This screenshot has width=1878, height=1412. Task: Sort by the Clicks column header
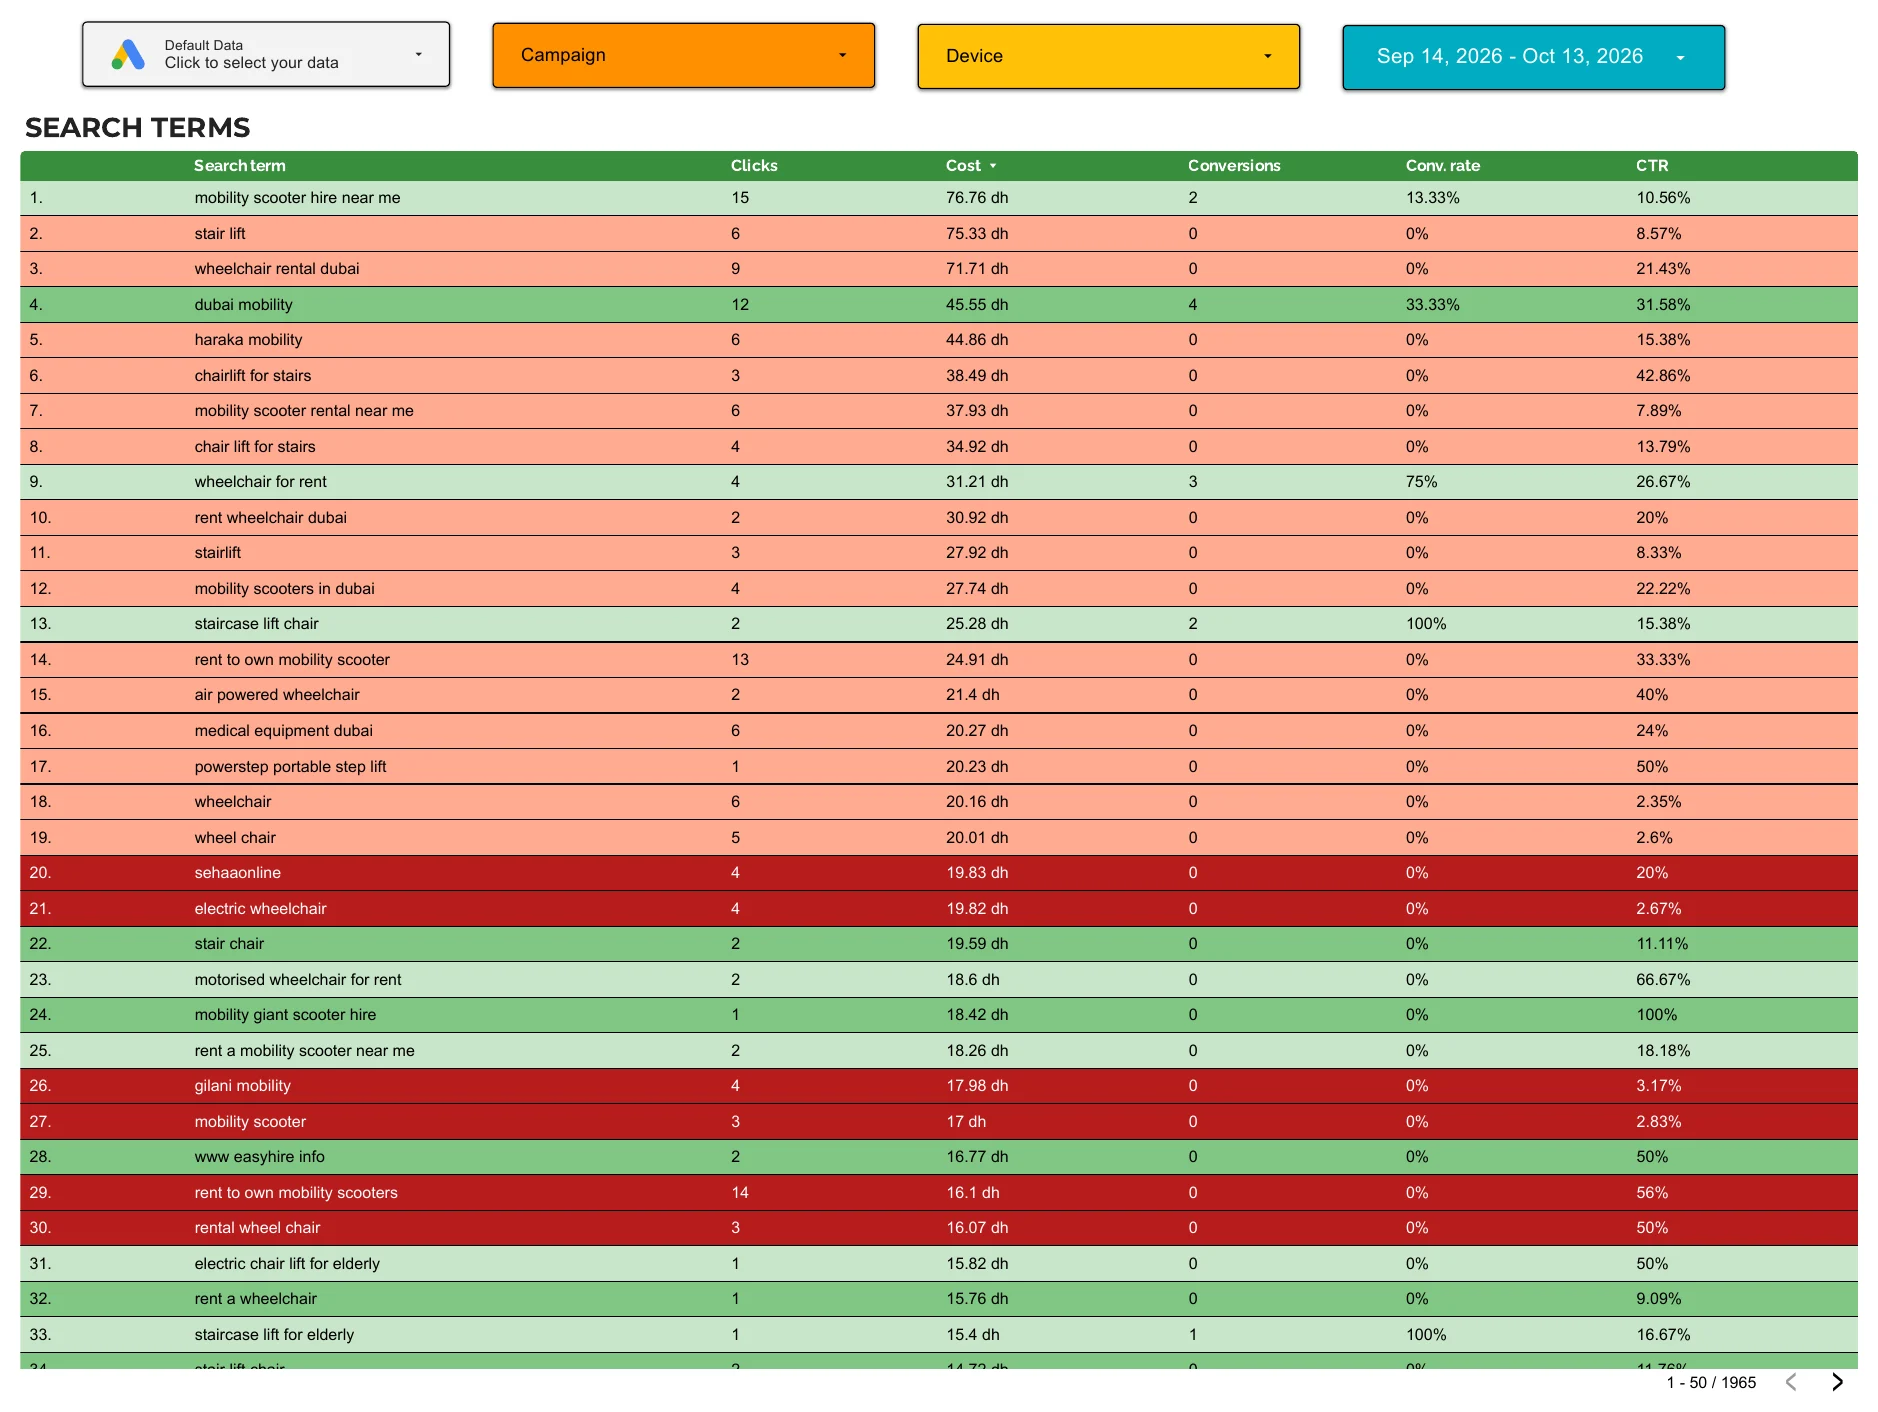tap(754, 166)
